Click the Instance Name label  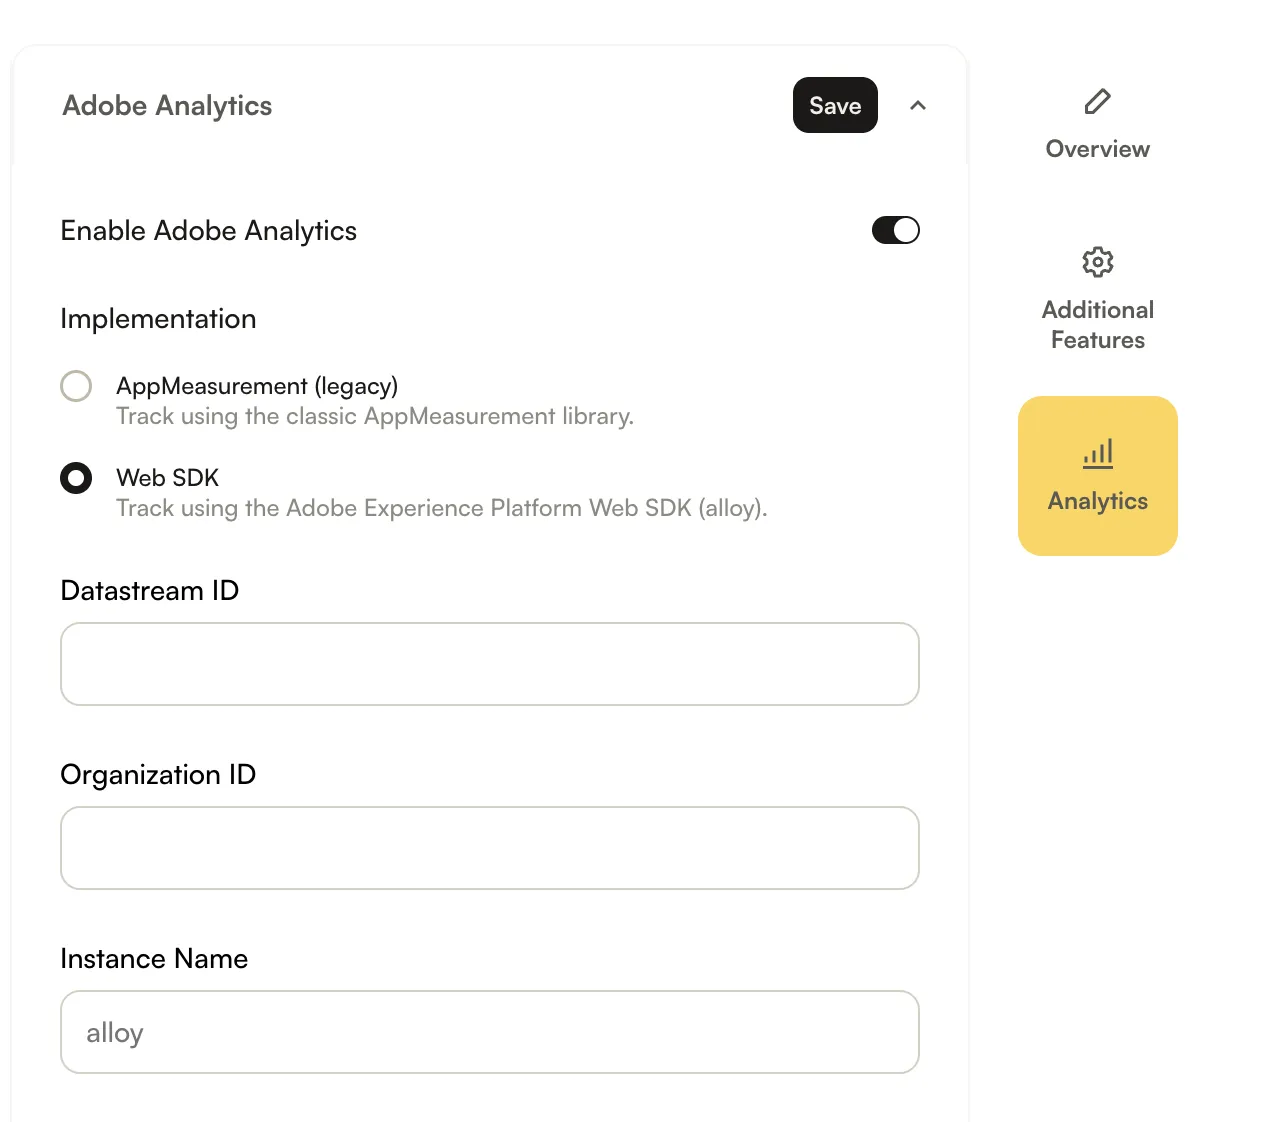[x=154, y=959]
